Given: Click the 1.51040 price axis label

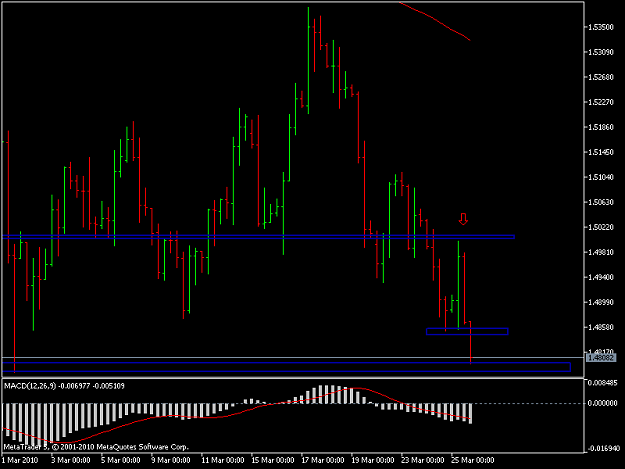Looking at the screenshot, I should pos(601,177).
